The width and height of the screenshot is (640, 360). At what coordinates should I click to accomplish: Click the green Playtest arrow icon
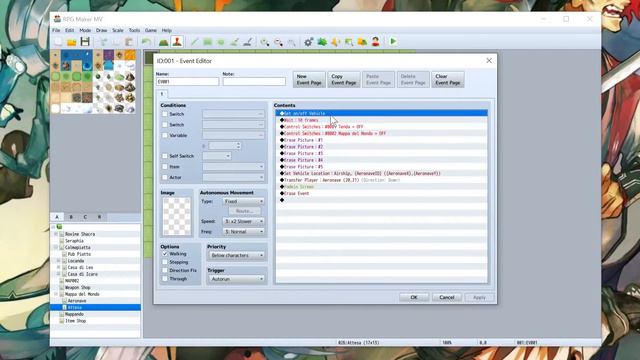pos(393,42)
